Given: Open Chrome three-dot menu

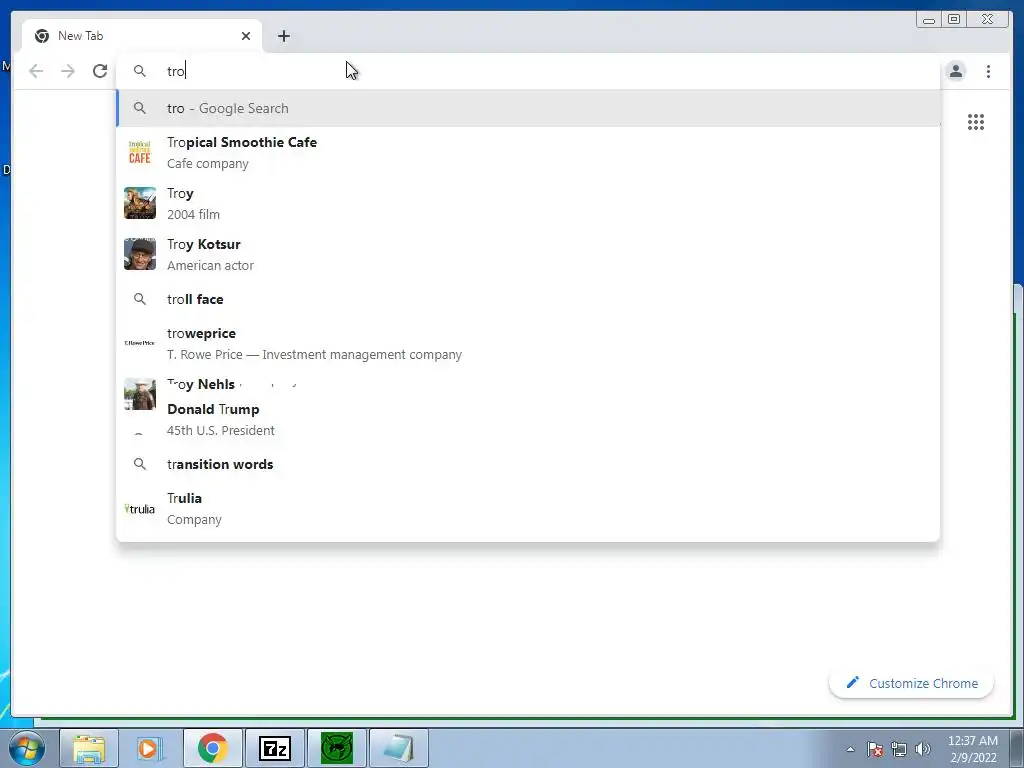Looking at the screenshot, I should (x=988, y=71).
